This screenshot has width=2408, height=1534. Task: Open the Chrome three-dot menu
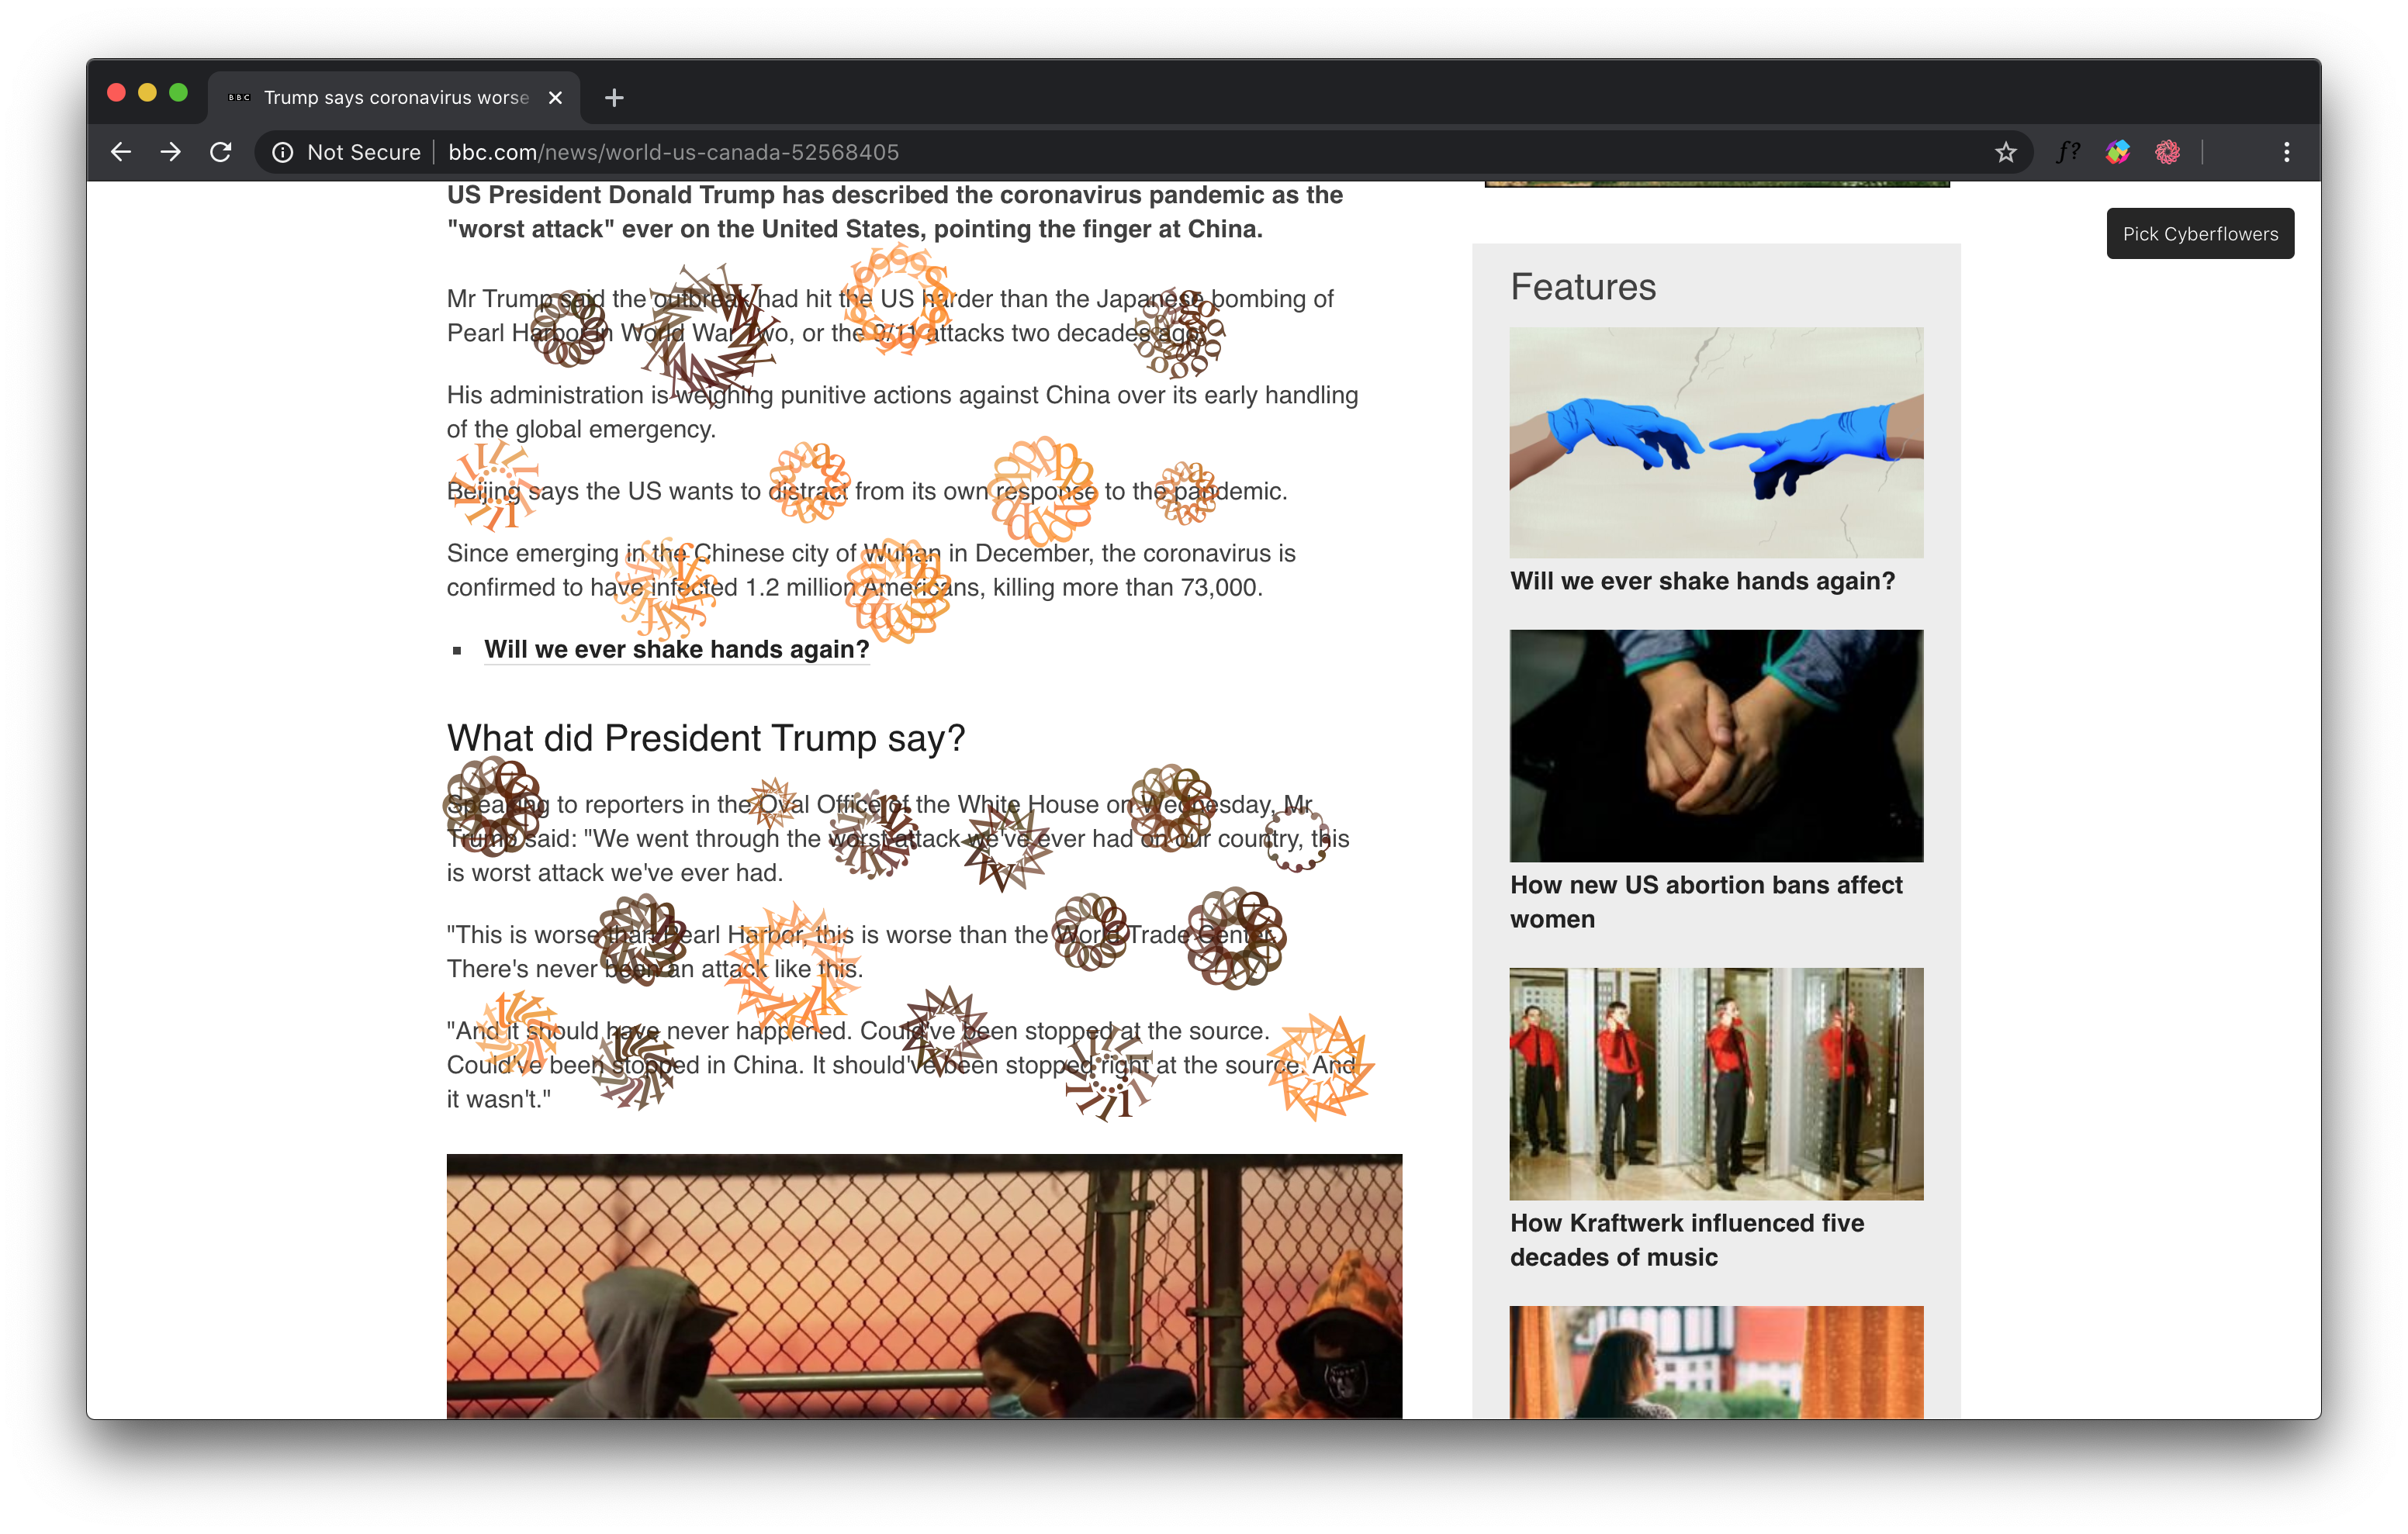(x=2286, y=152)
